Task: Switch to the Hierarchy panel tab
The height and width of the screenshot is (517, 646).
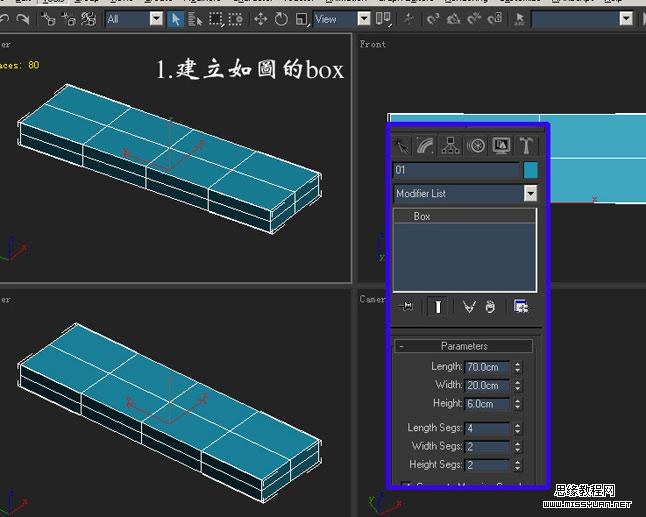Action: pyautogui.click(x=450, y=146)
